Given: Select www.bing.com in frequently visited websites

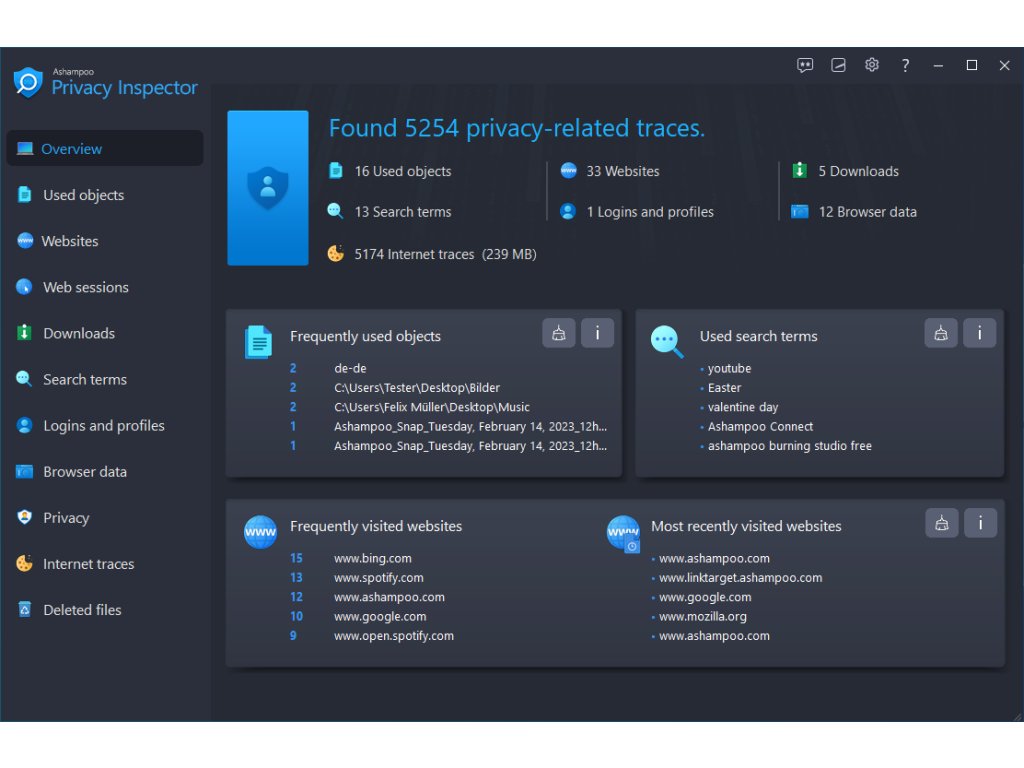Looking at the screenshot, I should 372,558.
